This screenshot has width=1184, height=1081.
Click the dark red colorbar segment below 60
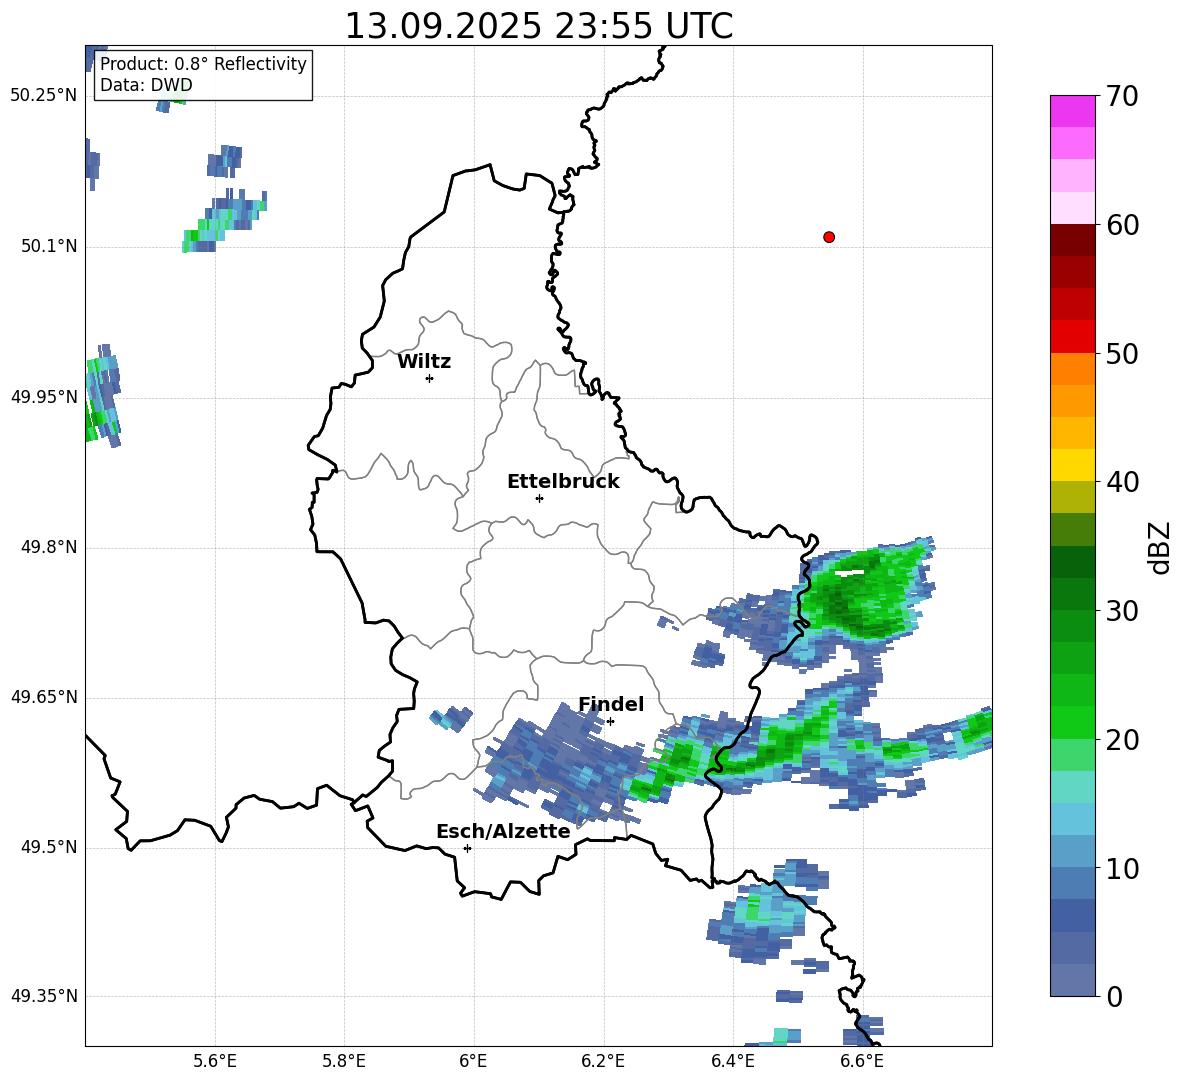point(1072,240)
